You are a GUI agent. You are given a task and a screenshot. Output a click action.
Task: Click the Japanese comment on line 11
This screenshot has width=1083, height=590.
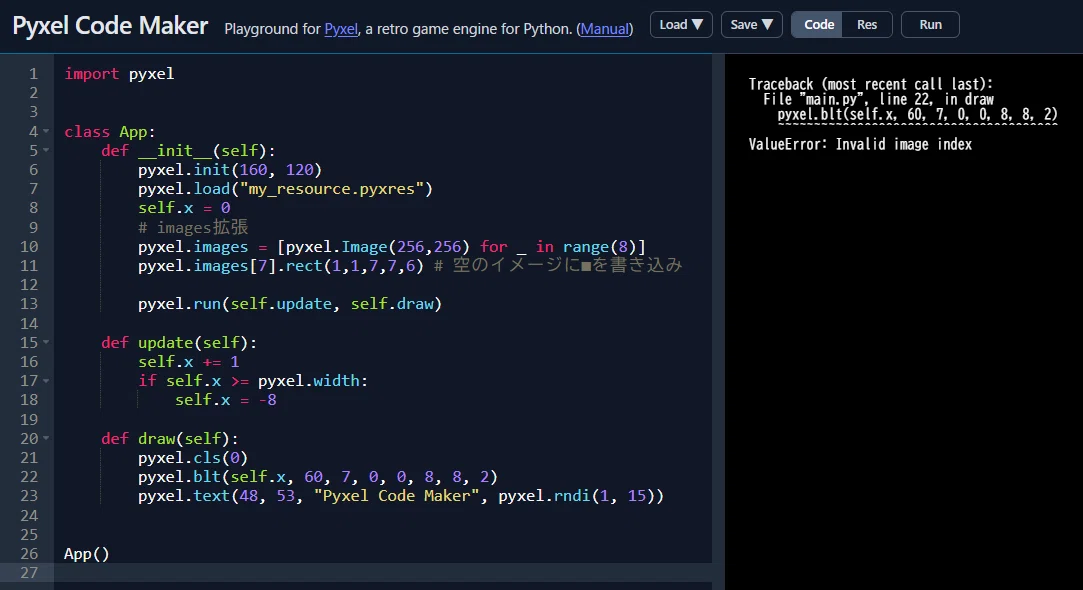[x=558, y=265]
